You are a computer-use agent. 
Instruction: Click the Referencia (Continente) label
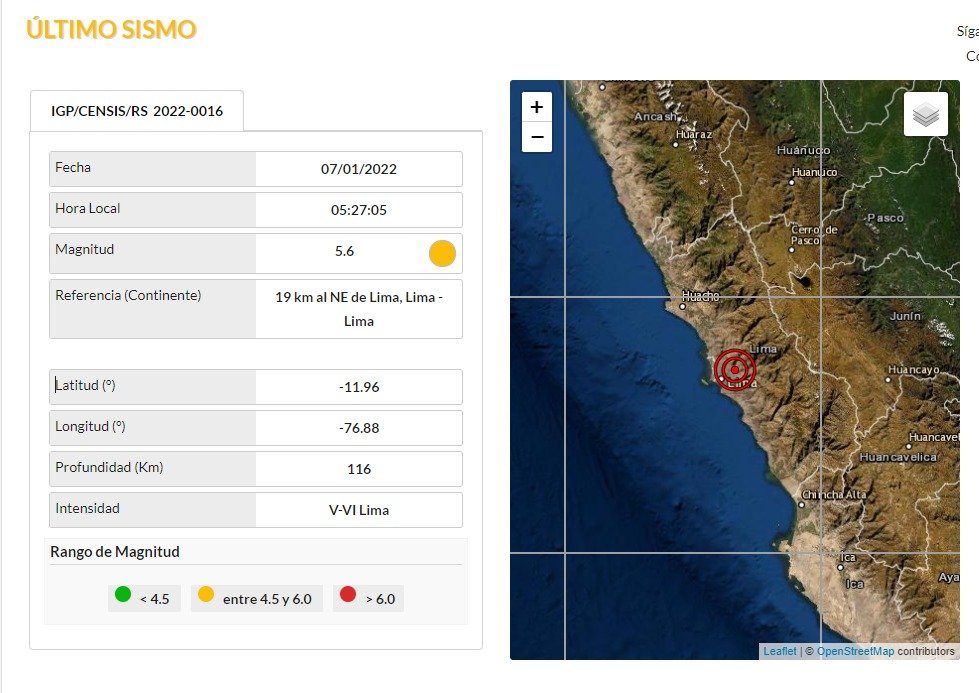coord(128,295)
